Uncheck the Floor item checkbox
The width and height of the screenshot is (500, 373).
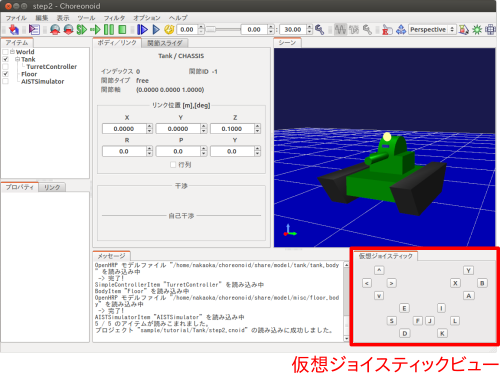[x=5, y=74]
